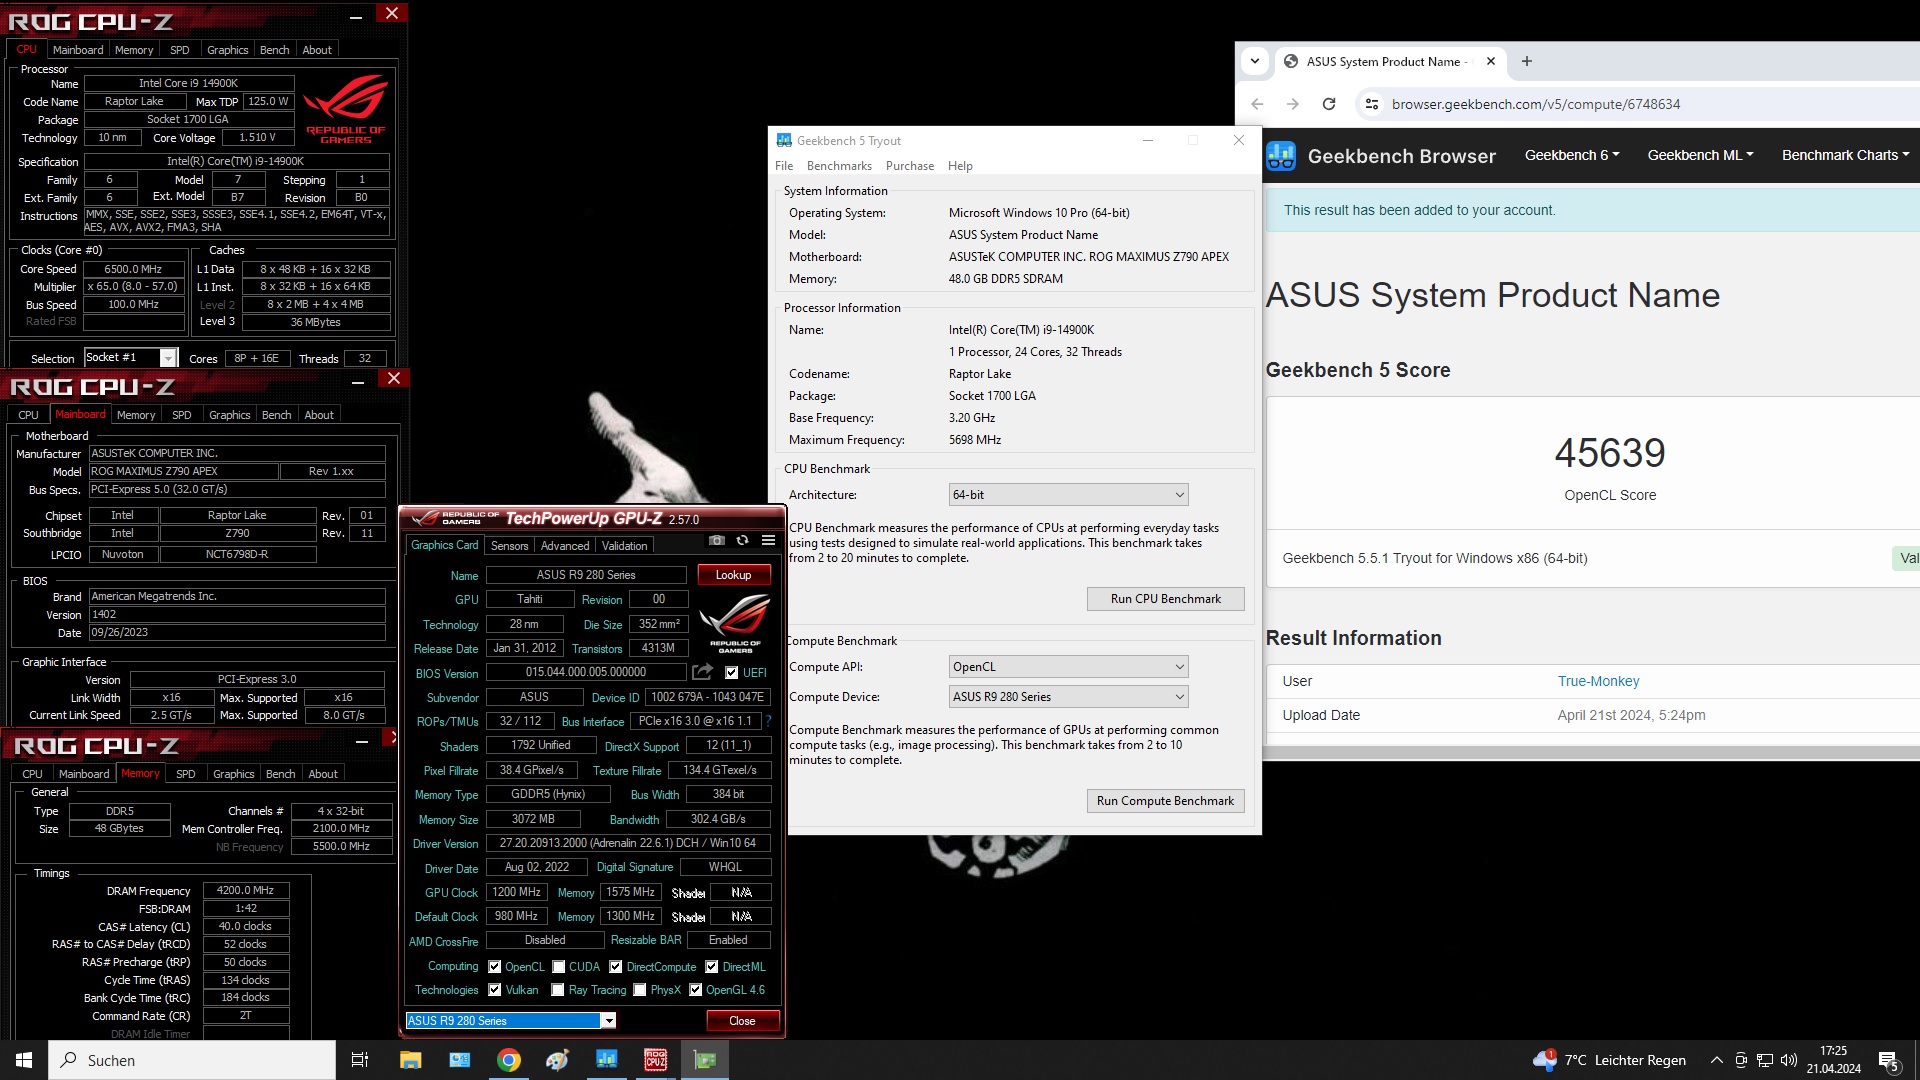This screenshot has height=1080, width=1920.
Task: Open the Compute Device dropdown
Action: point(1068,697)
